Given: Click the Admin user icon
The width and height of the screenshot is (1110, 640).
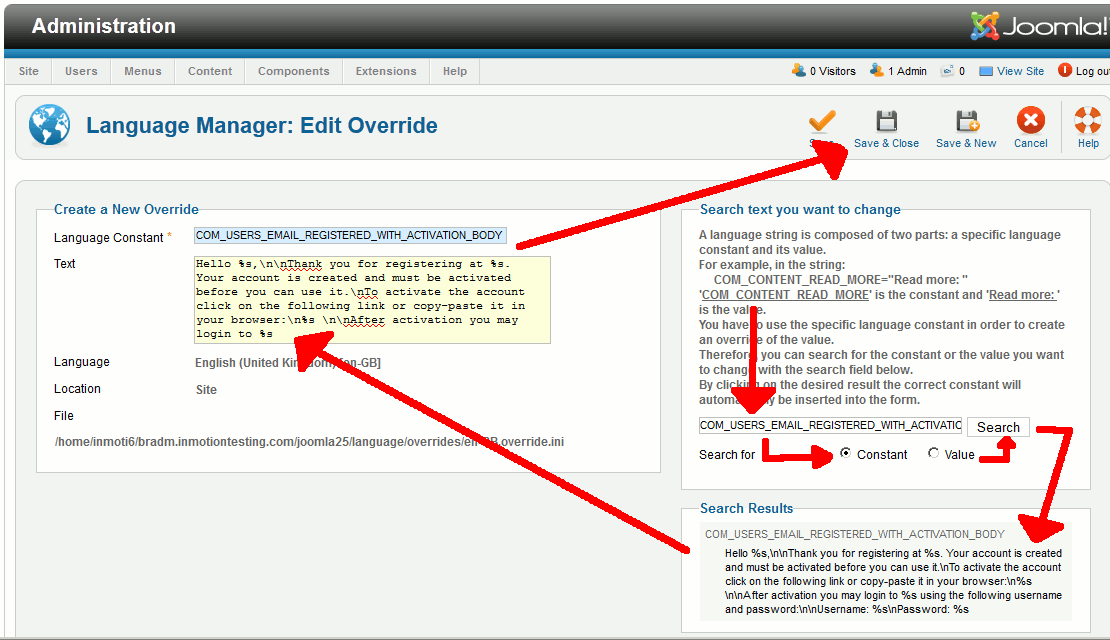Looking at the screenshot, I should pos(876,70).
